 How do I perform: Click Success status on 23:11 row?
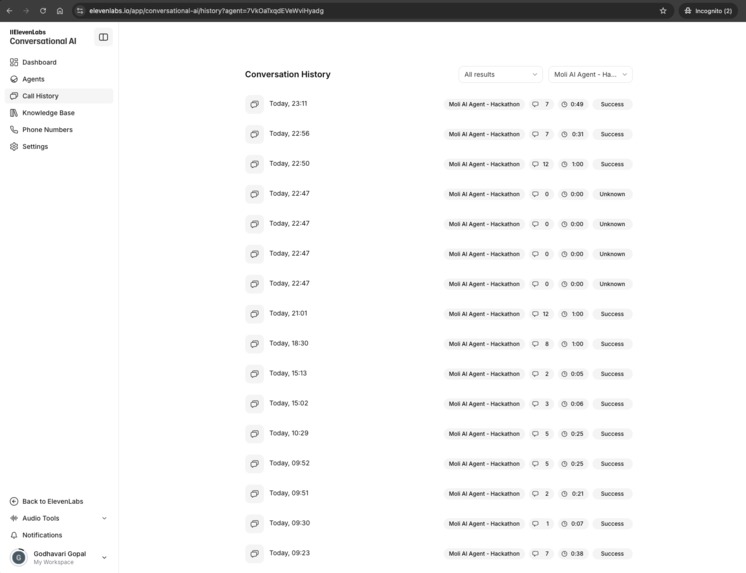(x=612, y=104)
